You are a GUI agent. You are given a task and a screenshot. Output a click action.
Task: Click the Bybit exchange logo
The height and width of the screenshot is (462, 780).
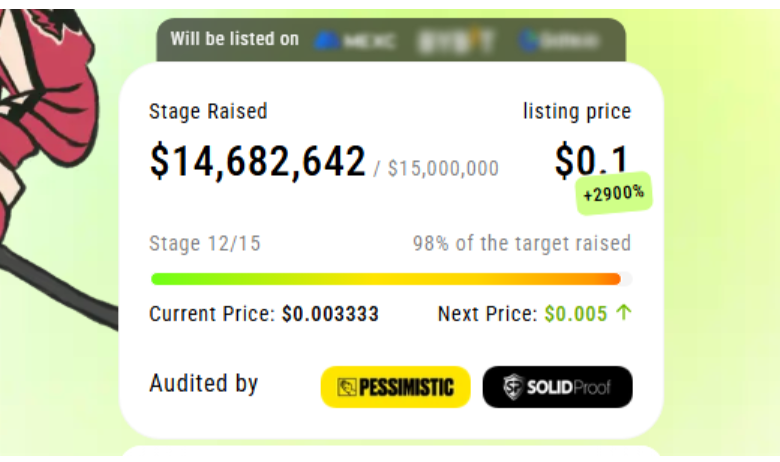456,41
